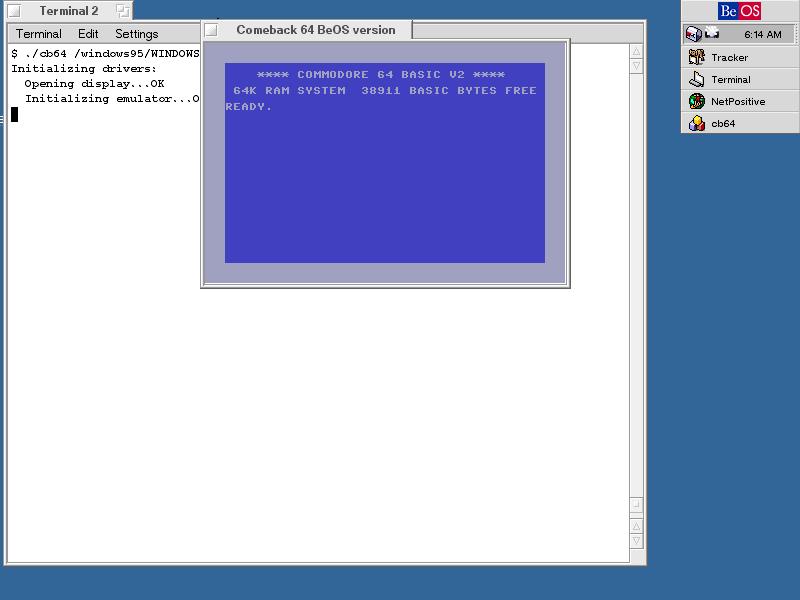The image size is (800, 600).
Task: Click the 'Initializing drivers:' line in Terminal
Action: point(84,68)
